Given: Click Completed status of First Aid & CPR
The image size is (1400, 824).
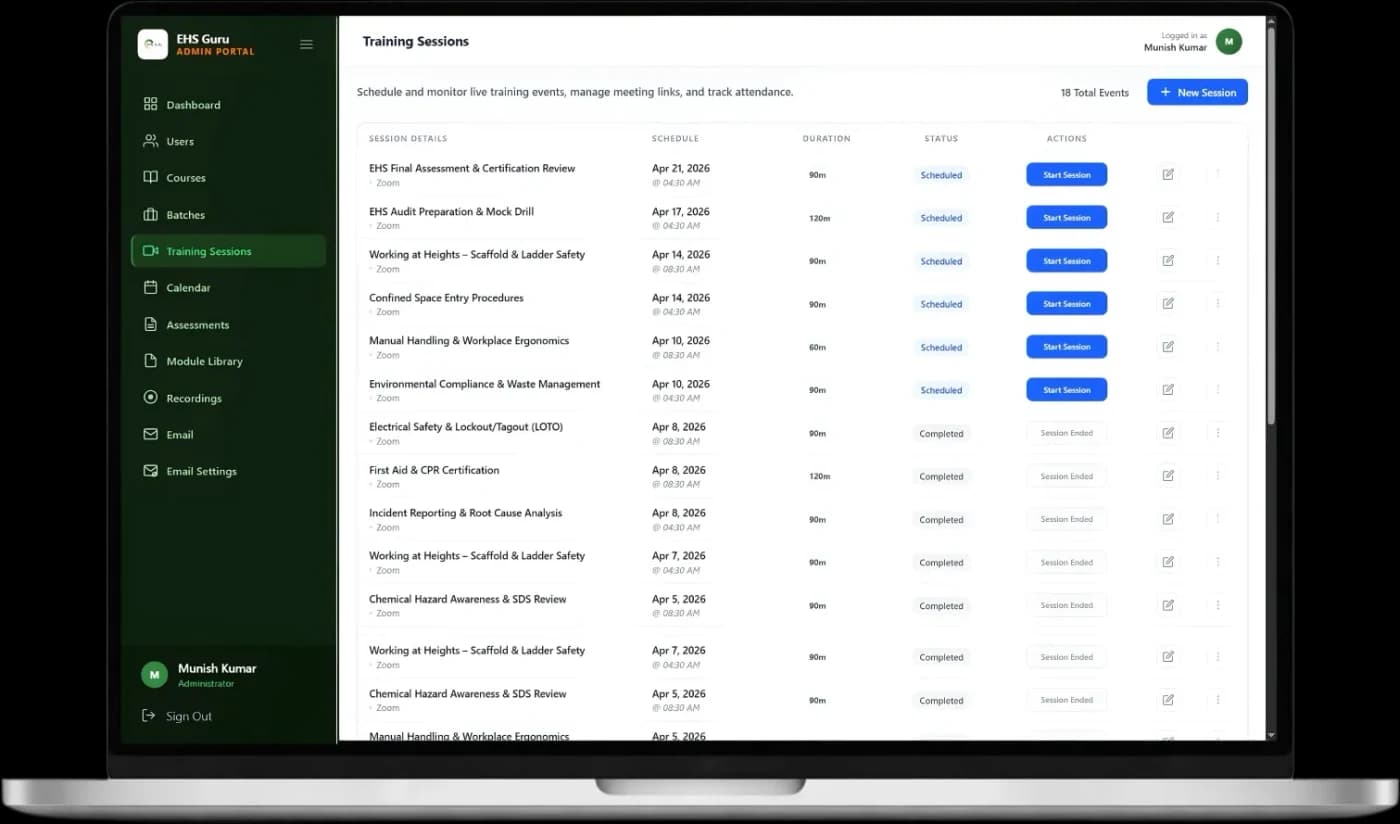Looking at the screenshot, I should click(941, 477).
